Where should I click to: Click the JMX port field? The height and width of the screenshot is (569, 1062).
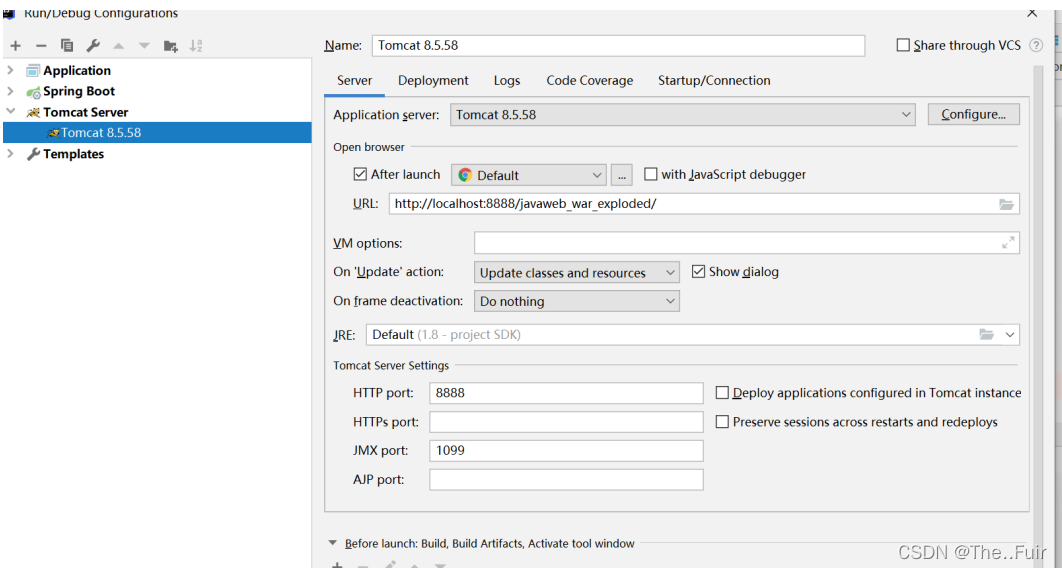click(566, 450)
